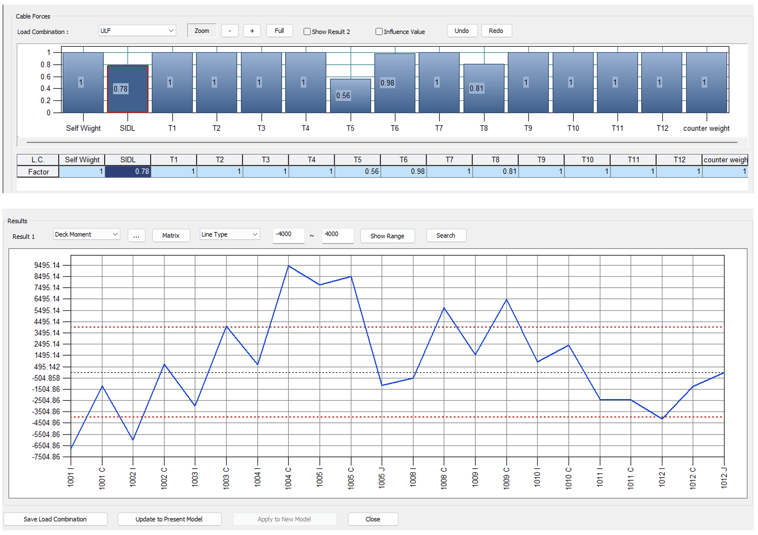Viewport: 758px width, 535px height.
Task: Click the T5 factor cell with 0.56
Action: [x=357, y=172]
